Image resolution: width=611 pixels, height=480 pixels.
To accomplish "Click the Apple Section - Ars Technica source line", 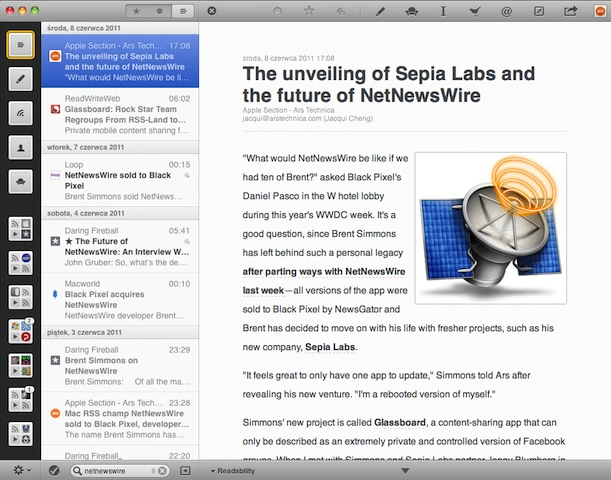I will click(288, 110).
